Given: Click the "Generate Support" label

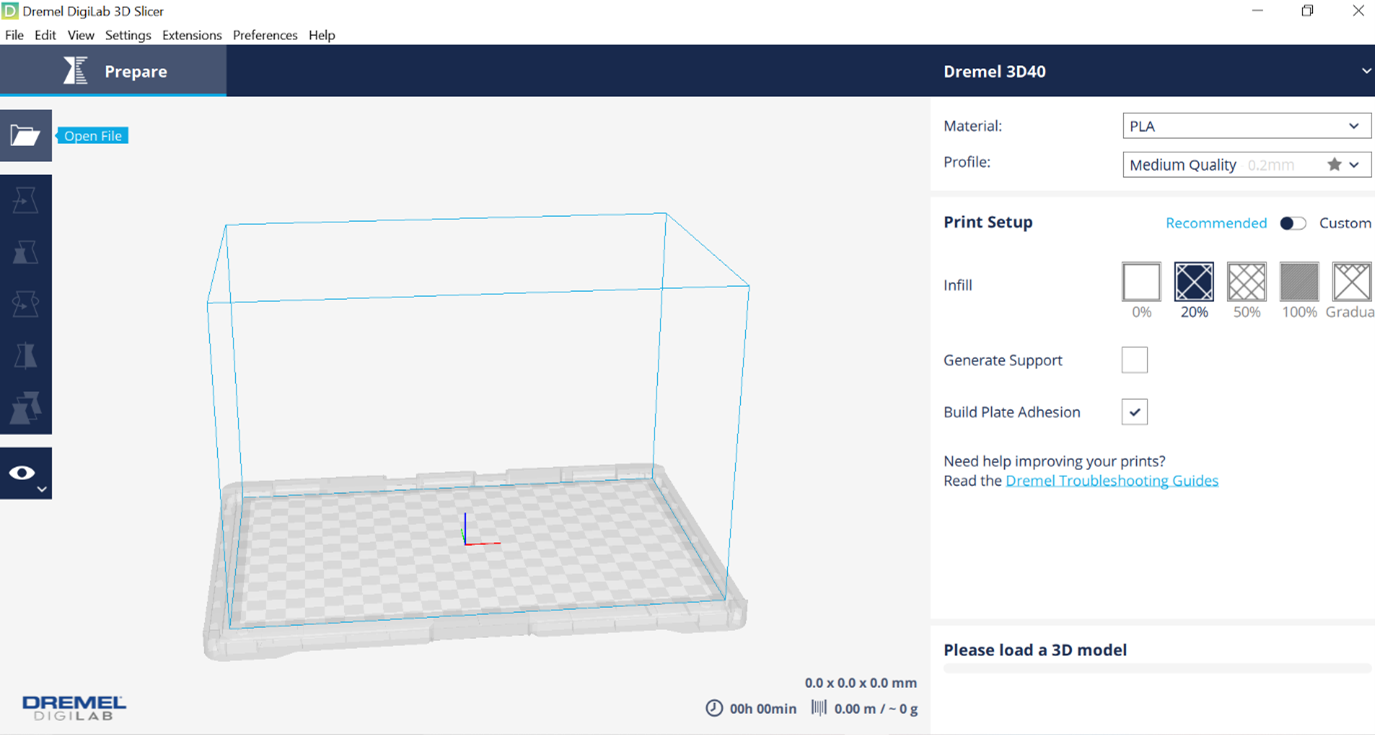Looking at the screenshot, I should (1003, 360).
